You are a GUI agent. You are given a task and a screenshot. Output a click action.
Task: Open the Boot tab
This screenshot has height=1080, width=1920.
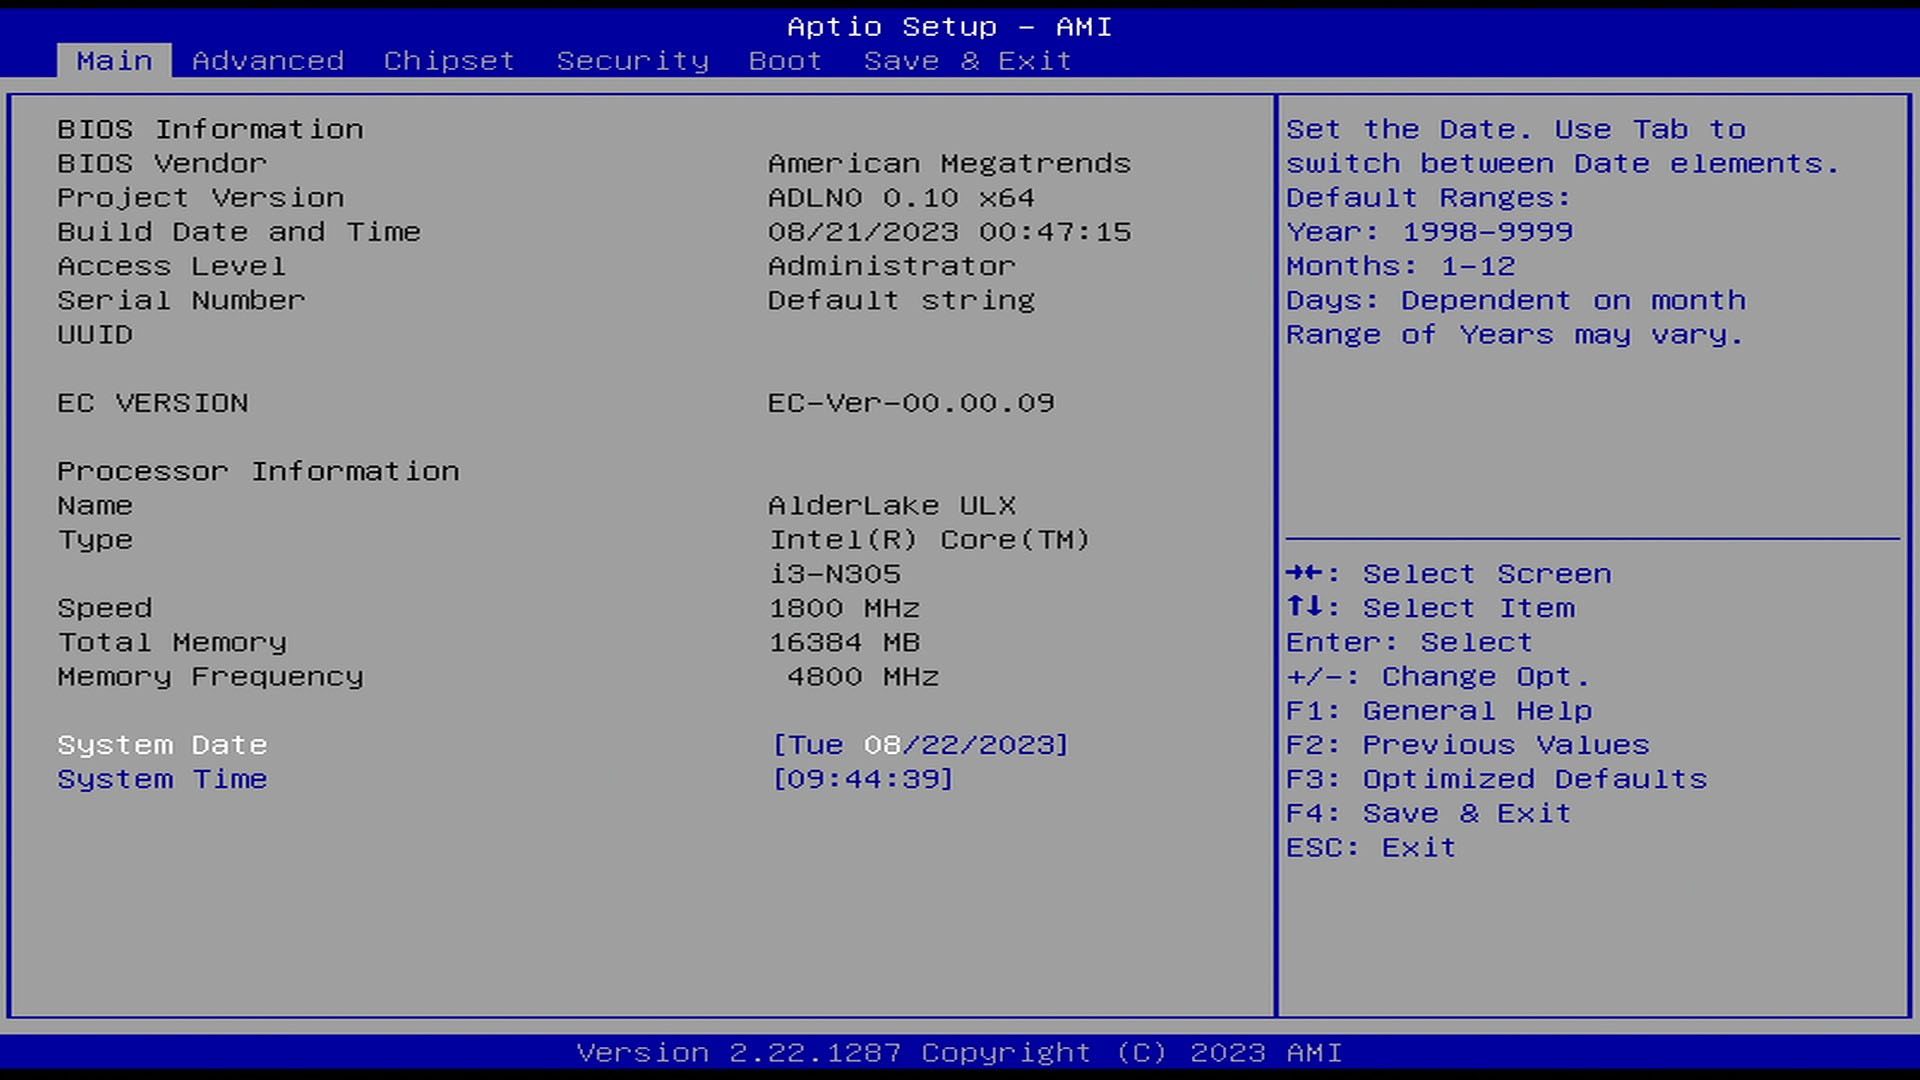tap(785, 61)
